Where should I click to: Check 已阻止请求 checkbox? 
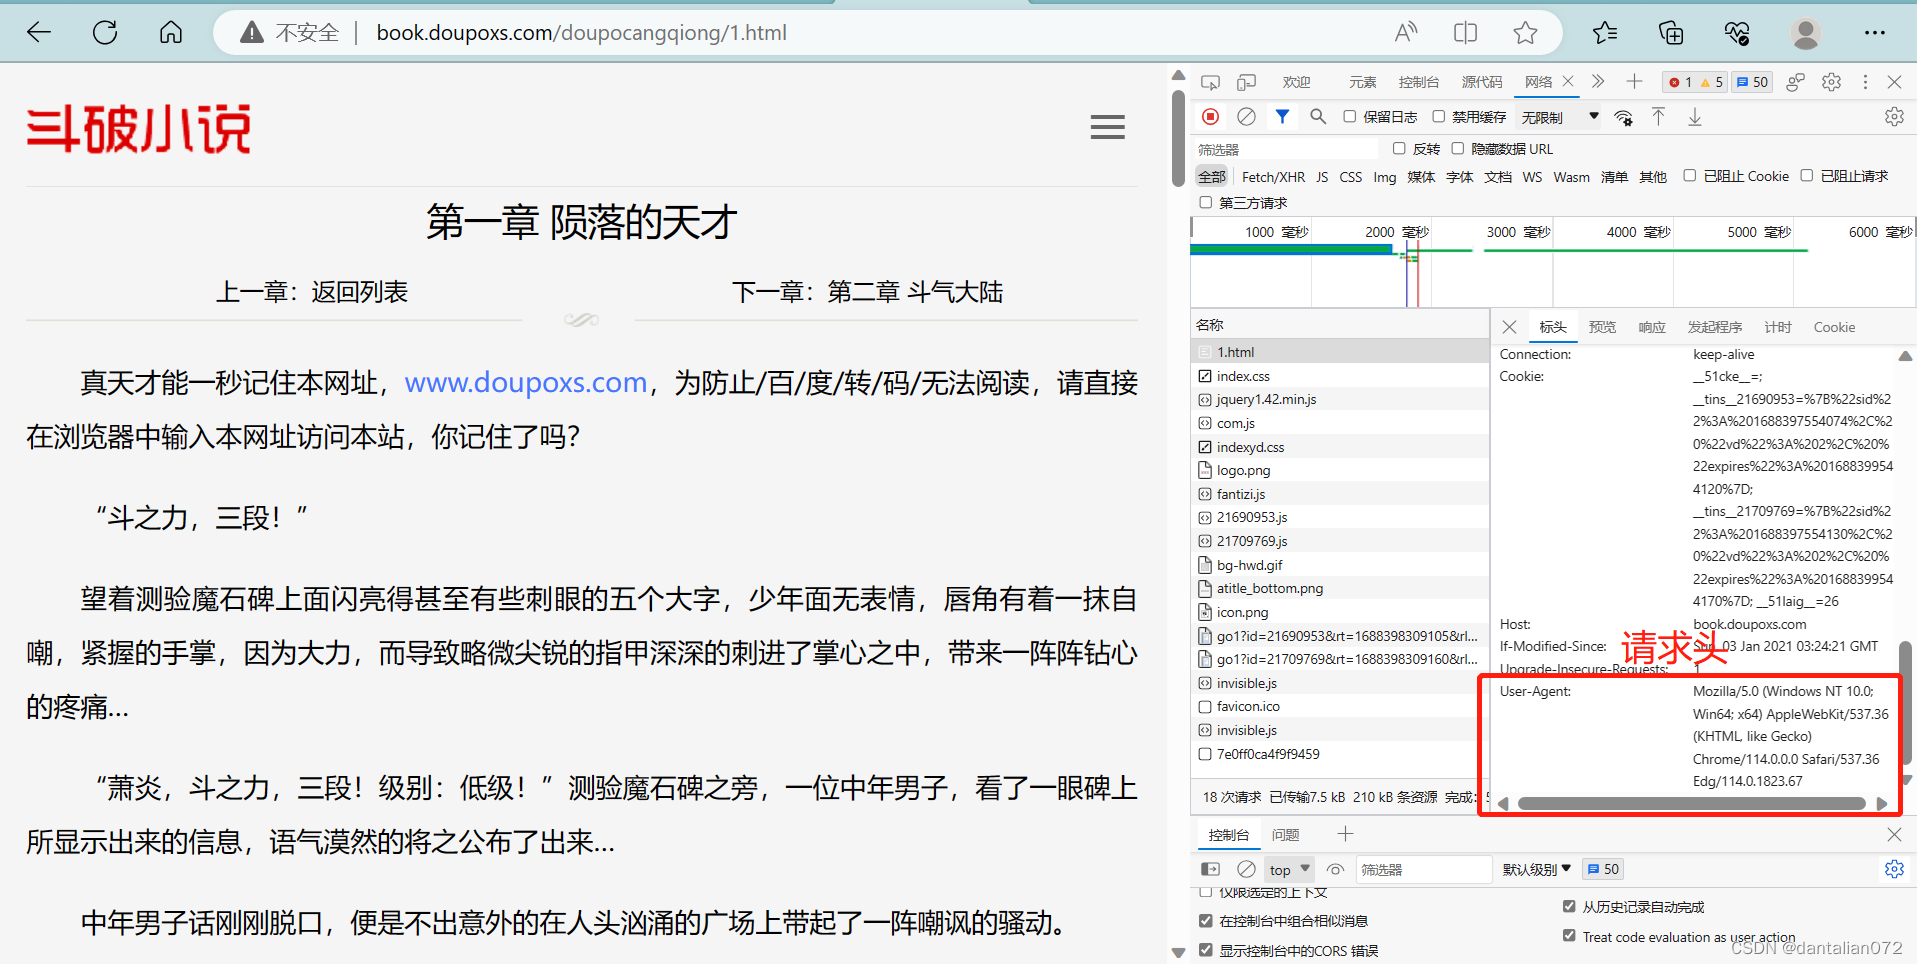pyautogui.click(x=1806, y=176)
